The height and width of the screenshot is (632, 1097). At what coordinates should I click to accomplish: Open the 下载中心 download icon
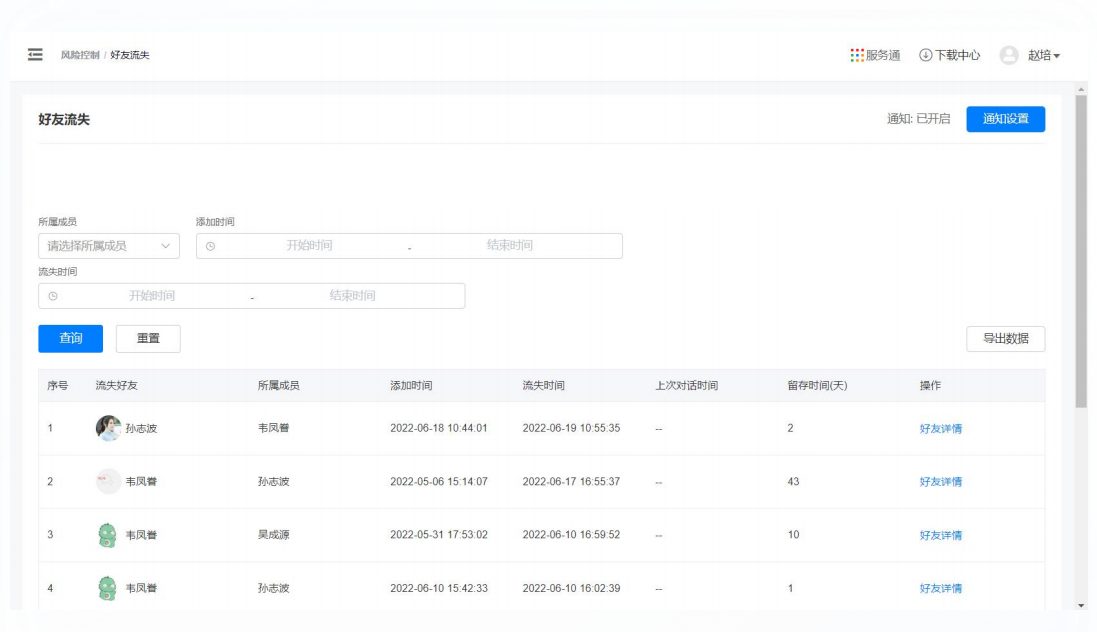925,56
